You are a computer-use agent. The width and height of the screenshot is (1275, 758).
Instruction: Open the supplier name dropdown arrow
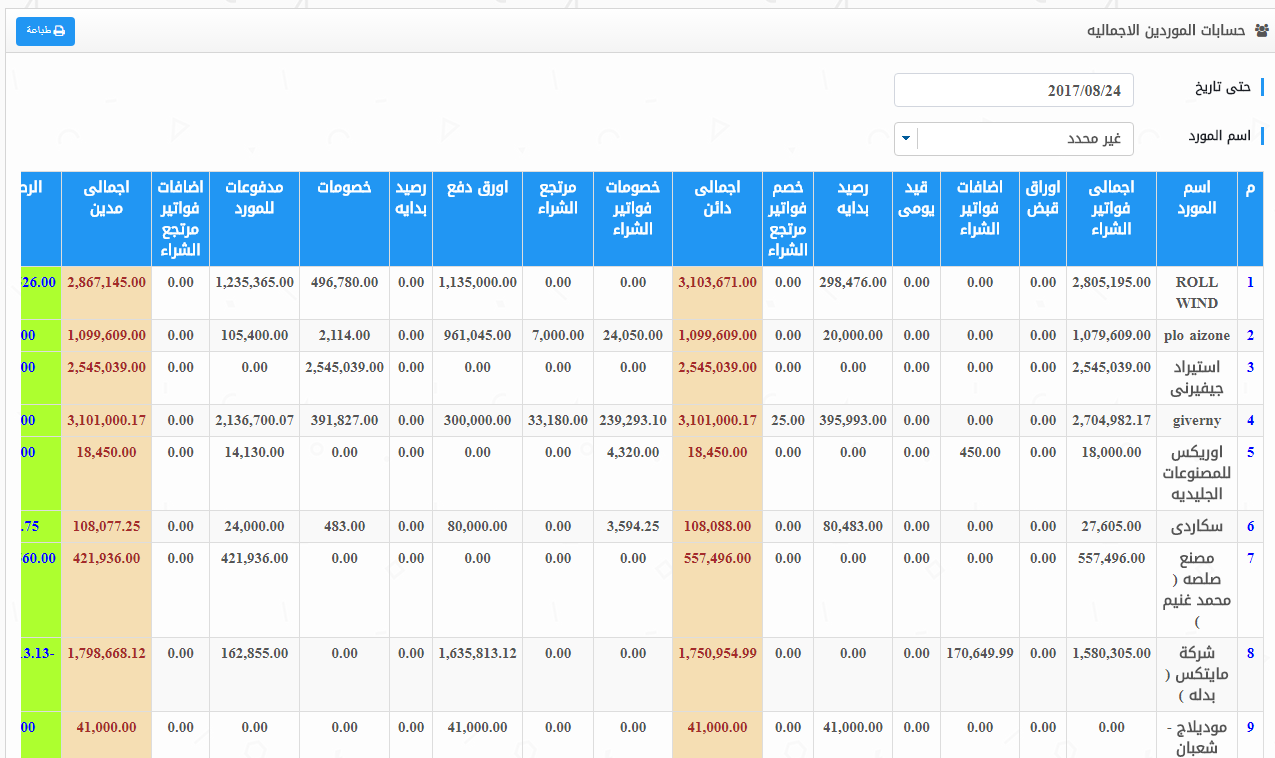pyautogui.click(x=906, y=138)
